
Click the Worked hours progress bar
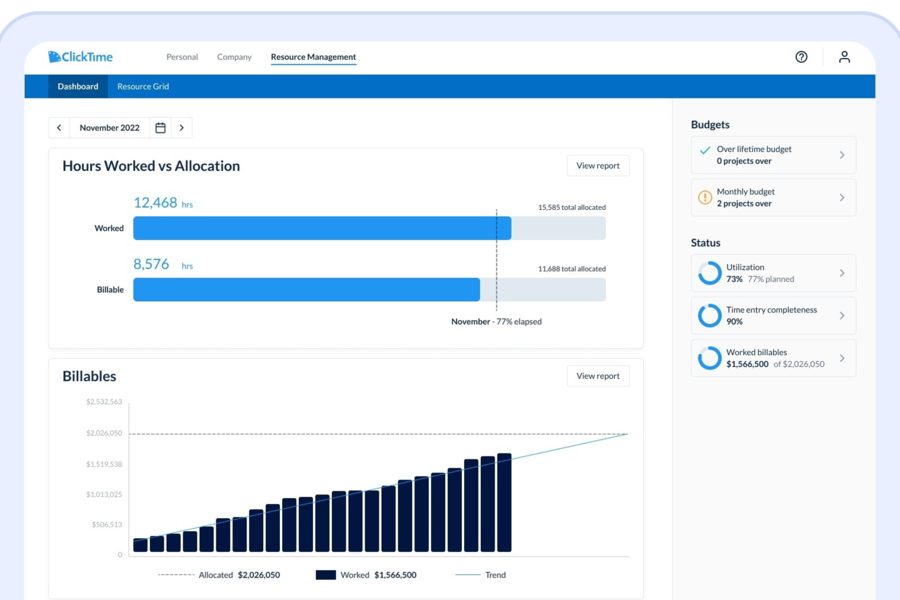tap(322, 228)
